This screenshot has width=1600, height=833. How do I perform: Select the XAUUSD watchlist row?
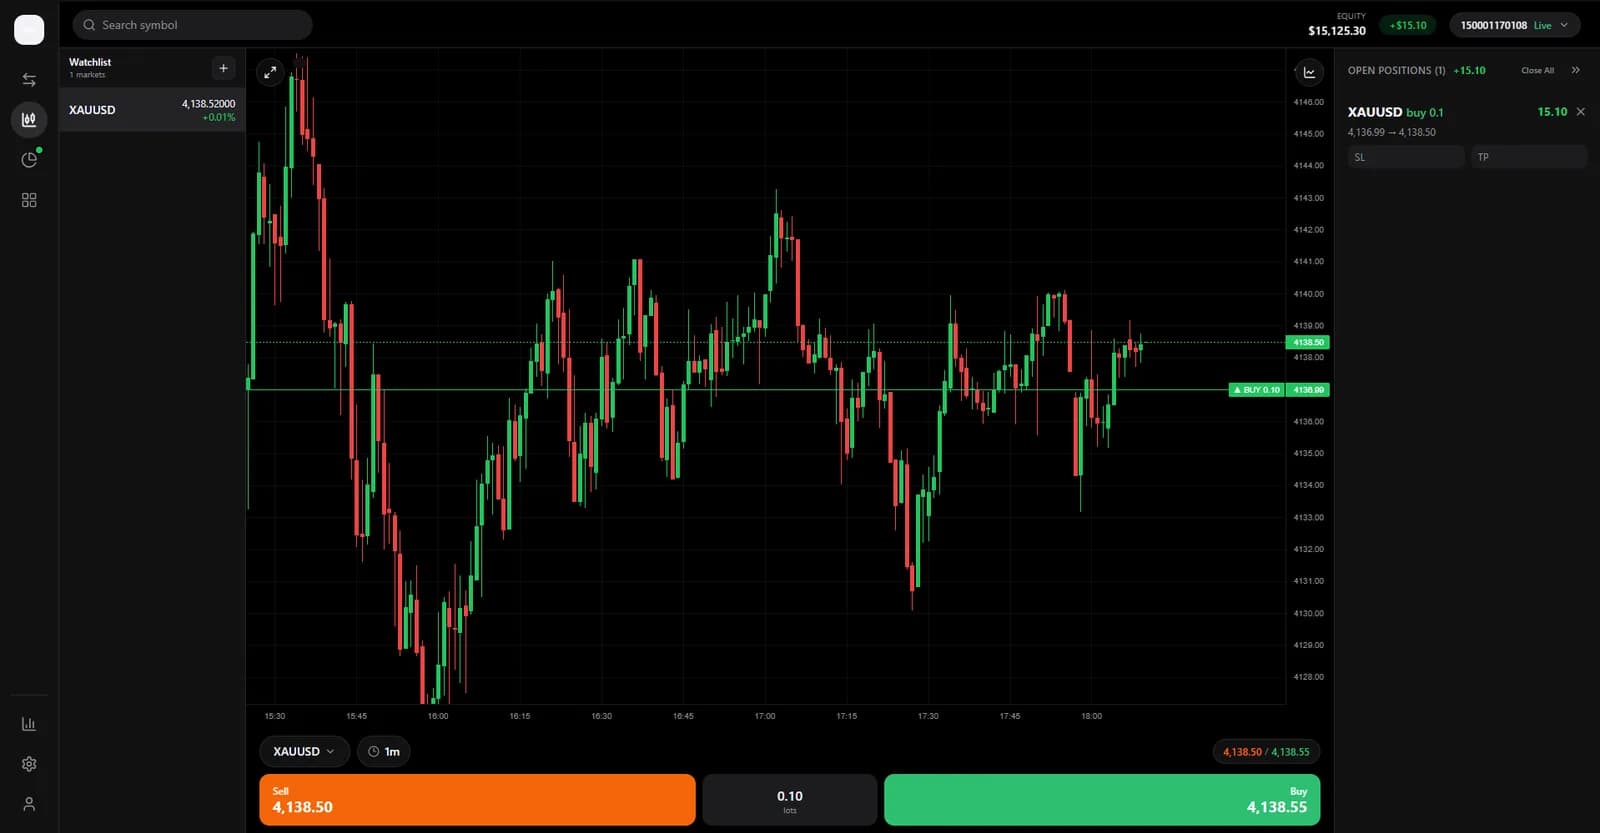pyautogui.click(x=152, y=110)
